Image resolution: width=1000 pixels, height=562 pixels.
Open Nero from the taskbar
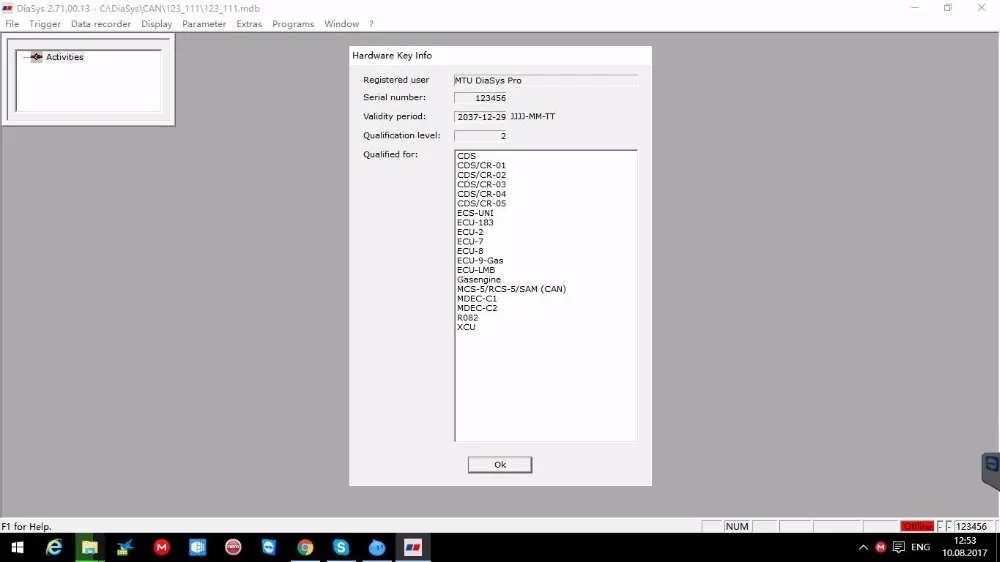coord(233,547)
